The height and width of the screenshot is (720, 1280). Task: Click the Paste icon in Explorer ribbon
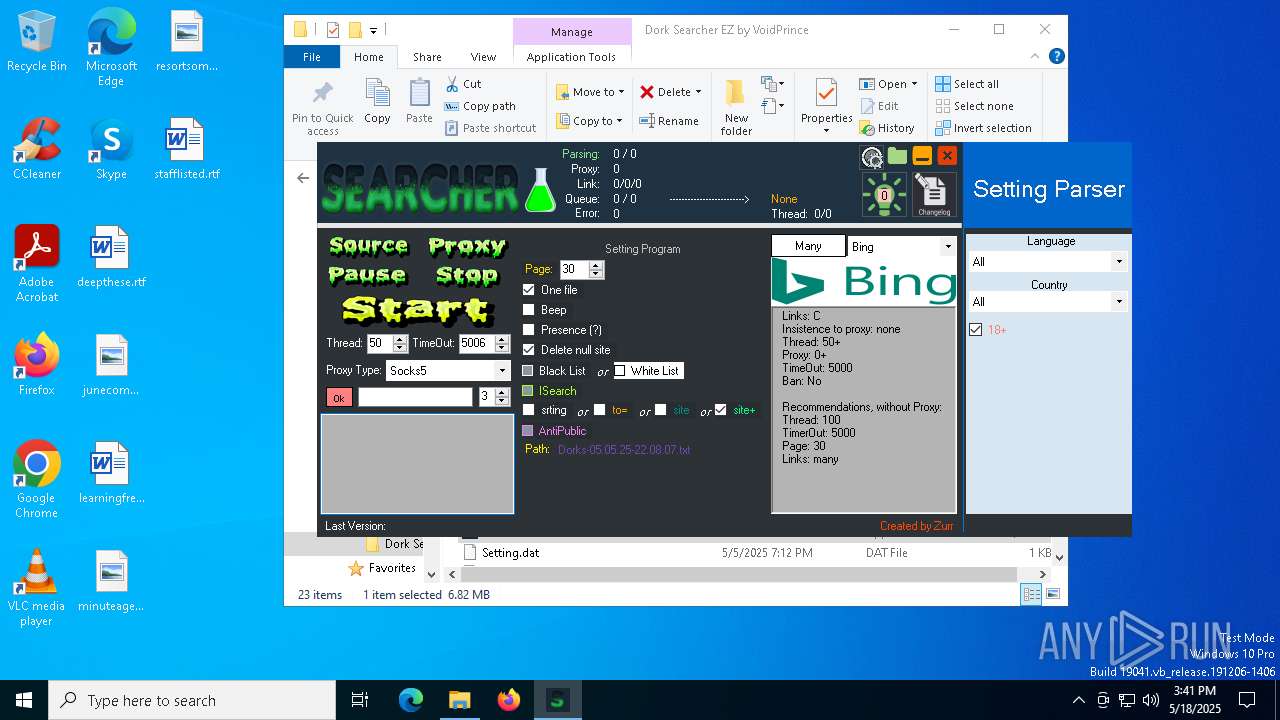[419, 101]
